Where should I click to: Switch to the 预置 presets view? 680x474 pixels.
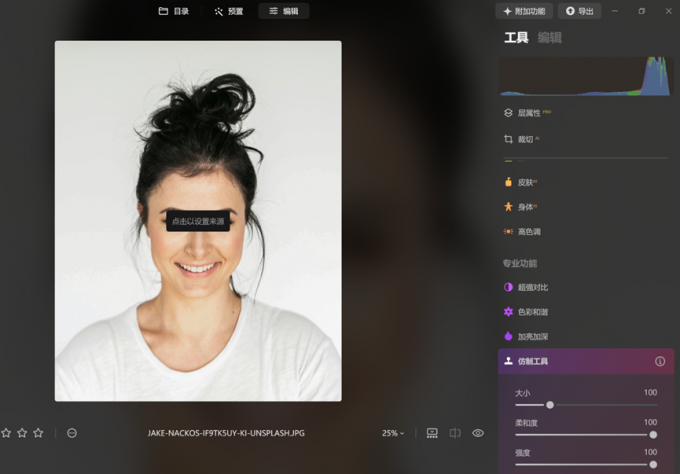[x=229, y=11]
